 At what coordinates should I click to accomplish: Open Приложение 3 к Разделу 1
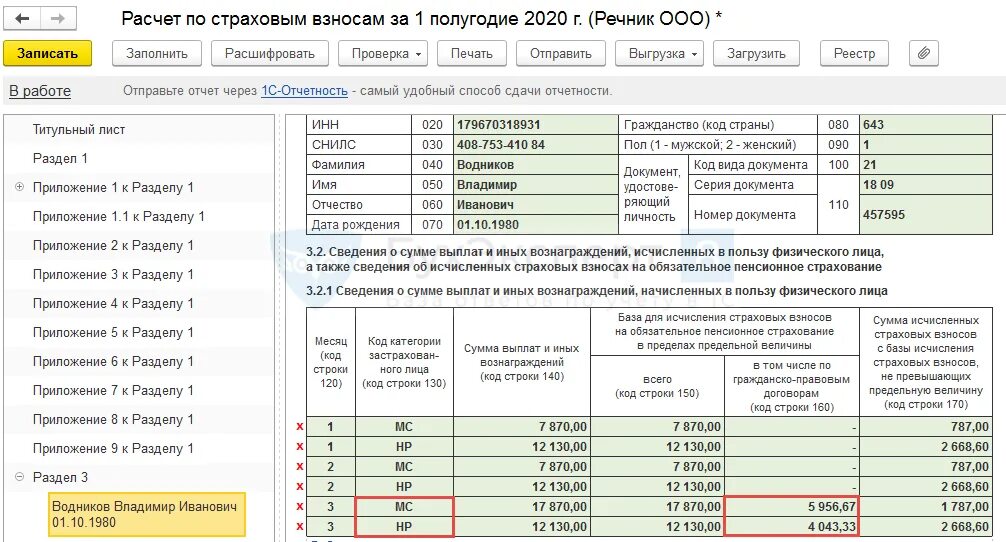[113, 275]
